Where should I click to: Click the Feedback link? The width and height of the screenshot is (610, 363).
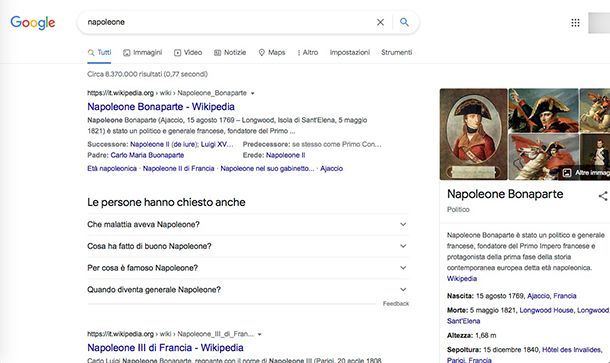pyautogui.click(x=396, y=303)
